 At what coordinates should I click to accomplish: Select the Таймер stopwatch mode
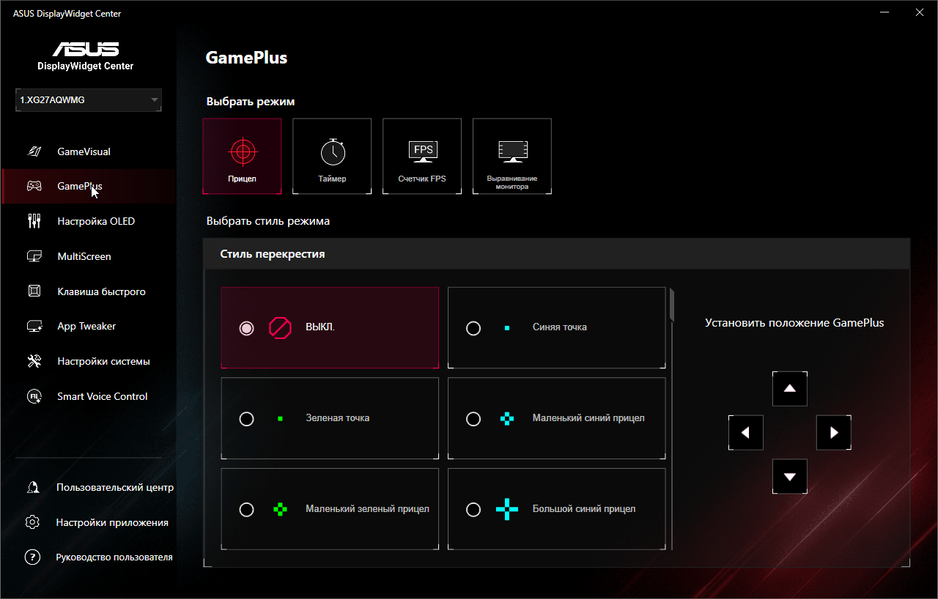tap(332, 156)
